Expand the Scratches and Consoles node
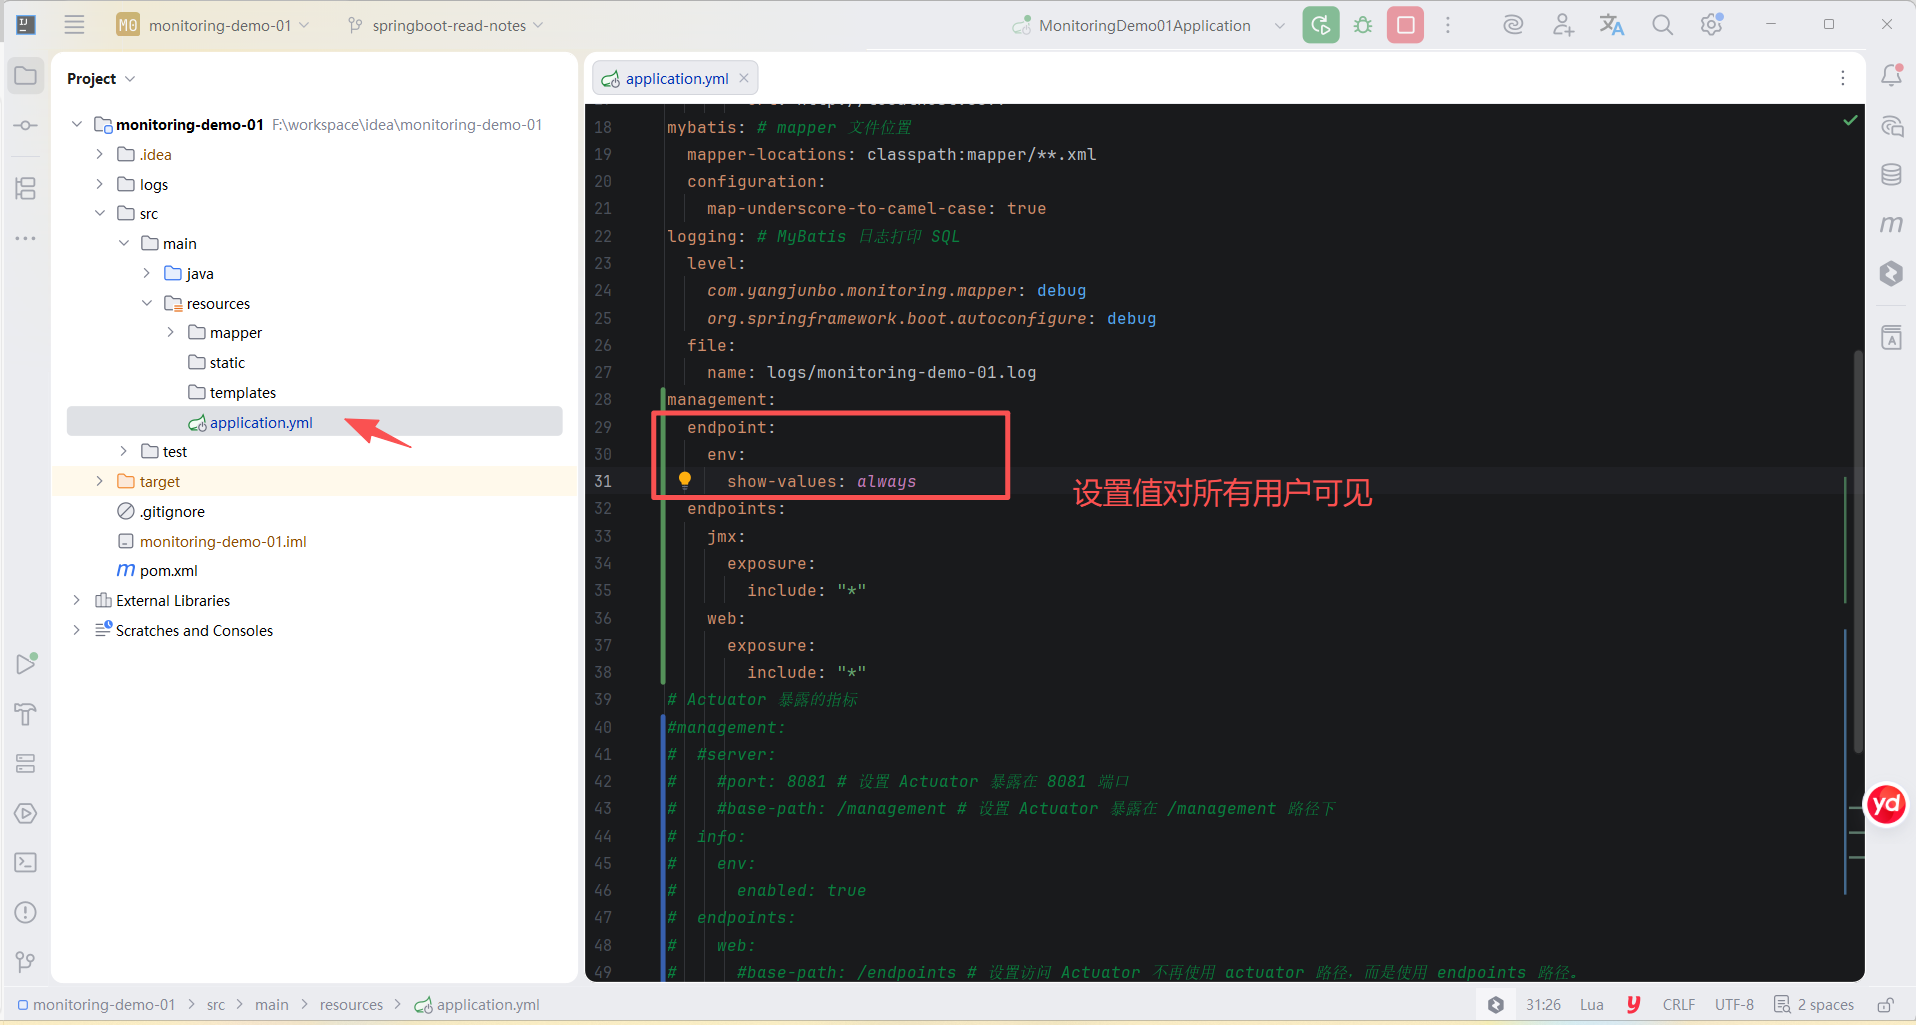The height and width of the screenshot is (1025, 1916). (77, 630)
